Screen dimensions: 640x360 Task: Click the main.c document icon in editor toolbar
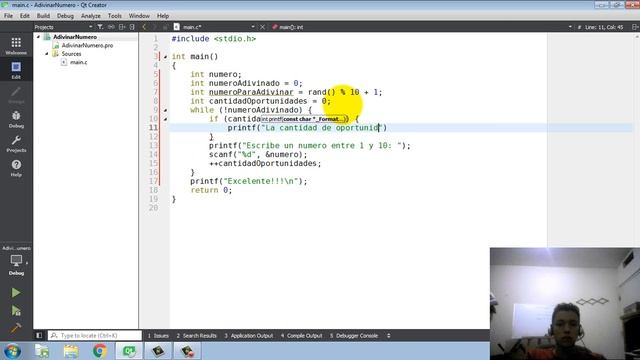pos(176,27)
